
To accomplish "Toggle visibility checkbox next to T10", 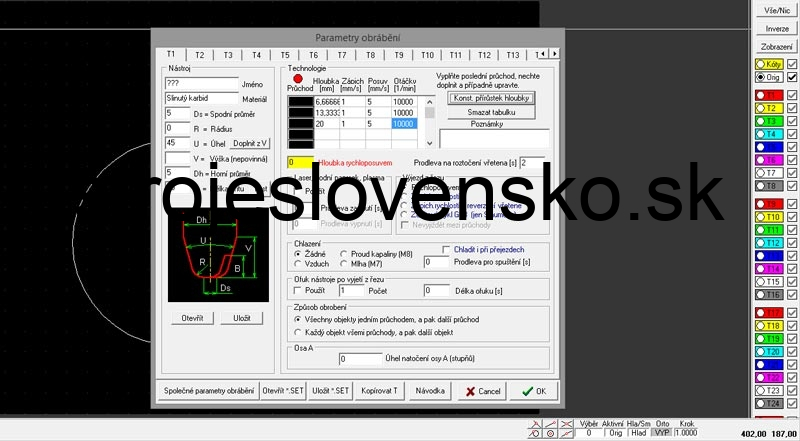I will point(791,217).
